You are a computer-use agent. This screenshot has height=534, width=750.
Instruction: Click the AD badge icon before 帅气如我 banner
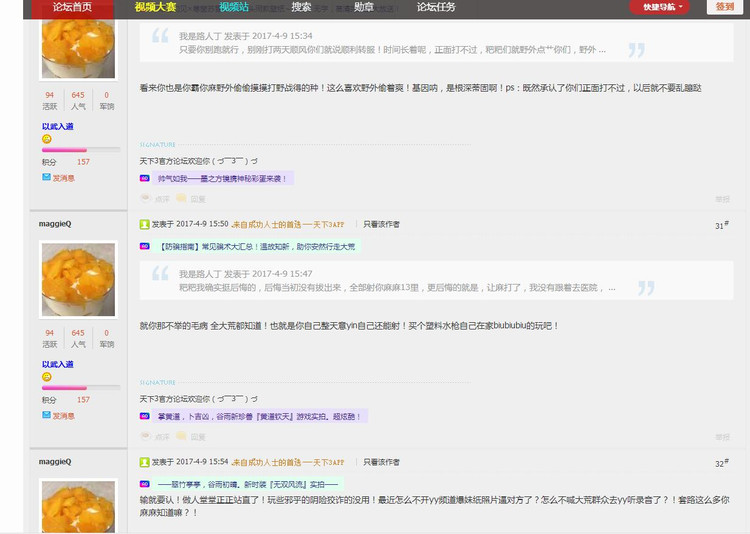point(144,178)
